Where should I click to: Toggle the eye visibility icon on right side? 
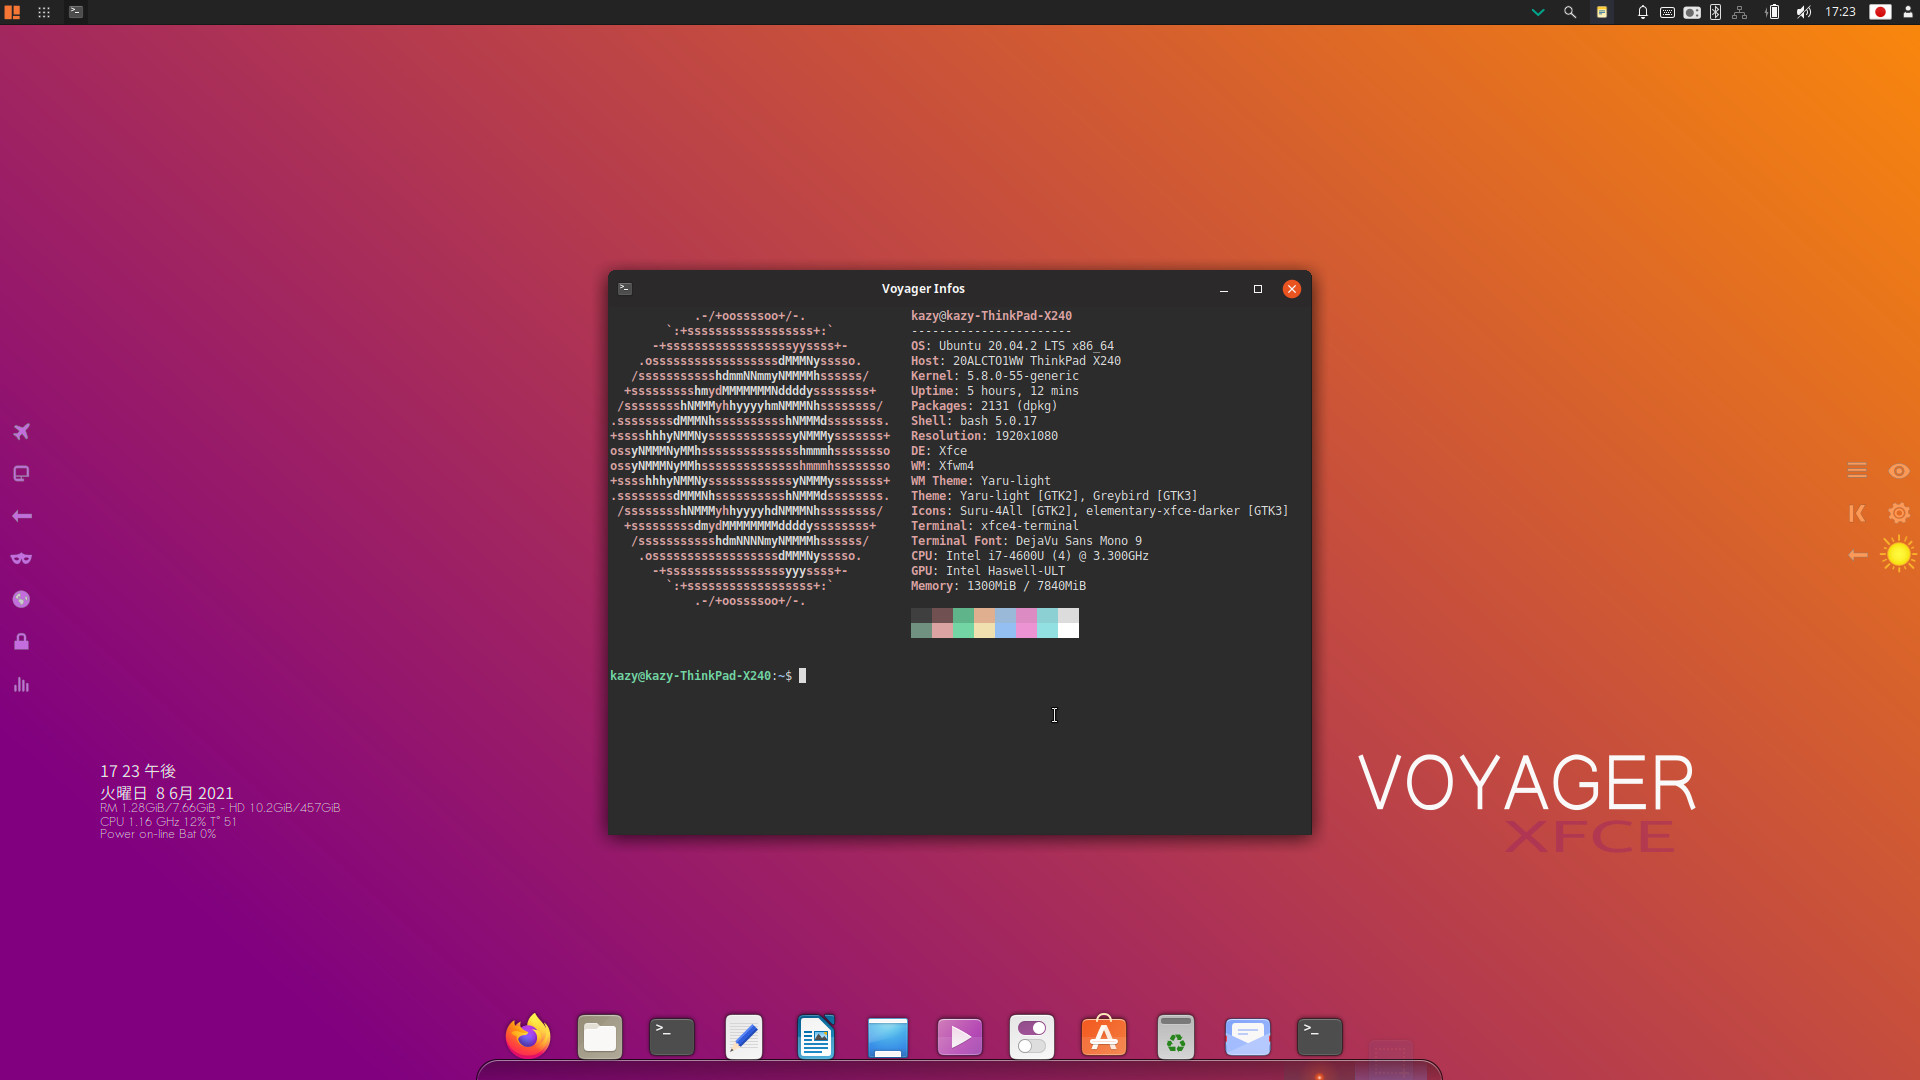tap(1899, 471)
